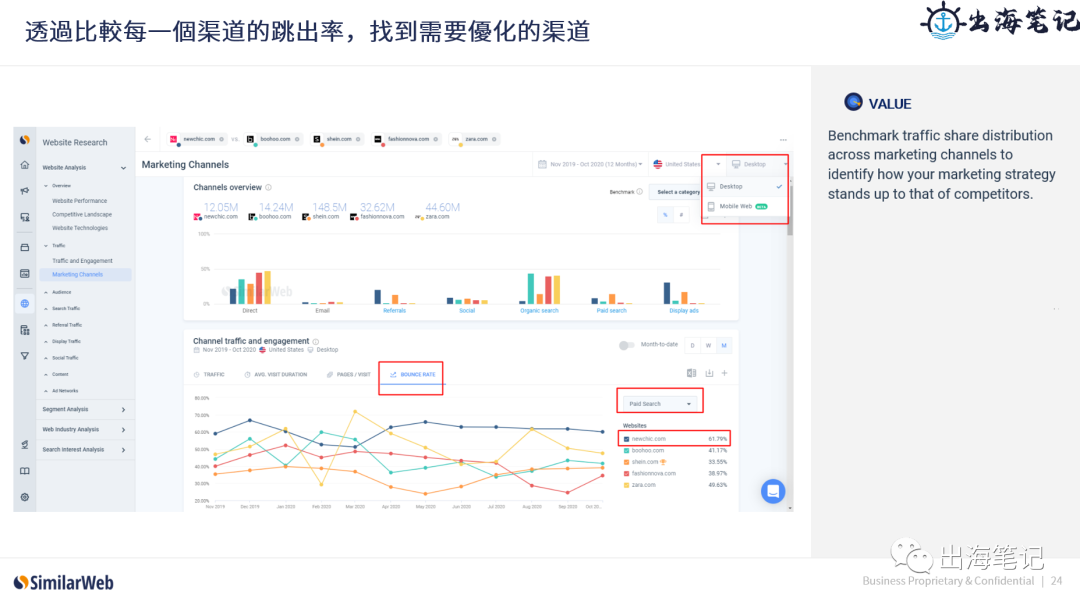1080x605 pixels.
Task: Switch to the AVG. VISIT DURATION tab
Action: click(276, 375)
